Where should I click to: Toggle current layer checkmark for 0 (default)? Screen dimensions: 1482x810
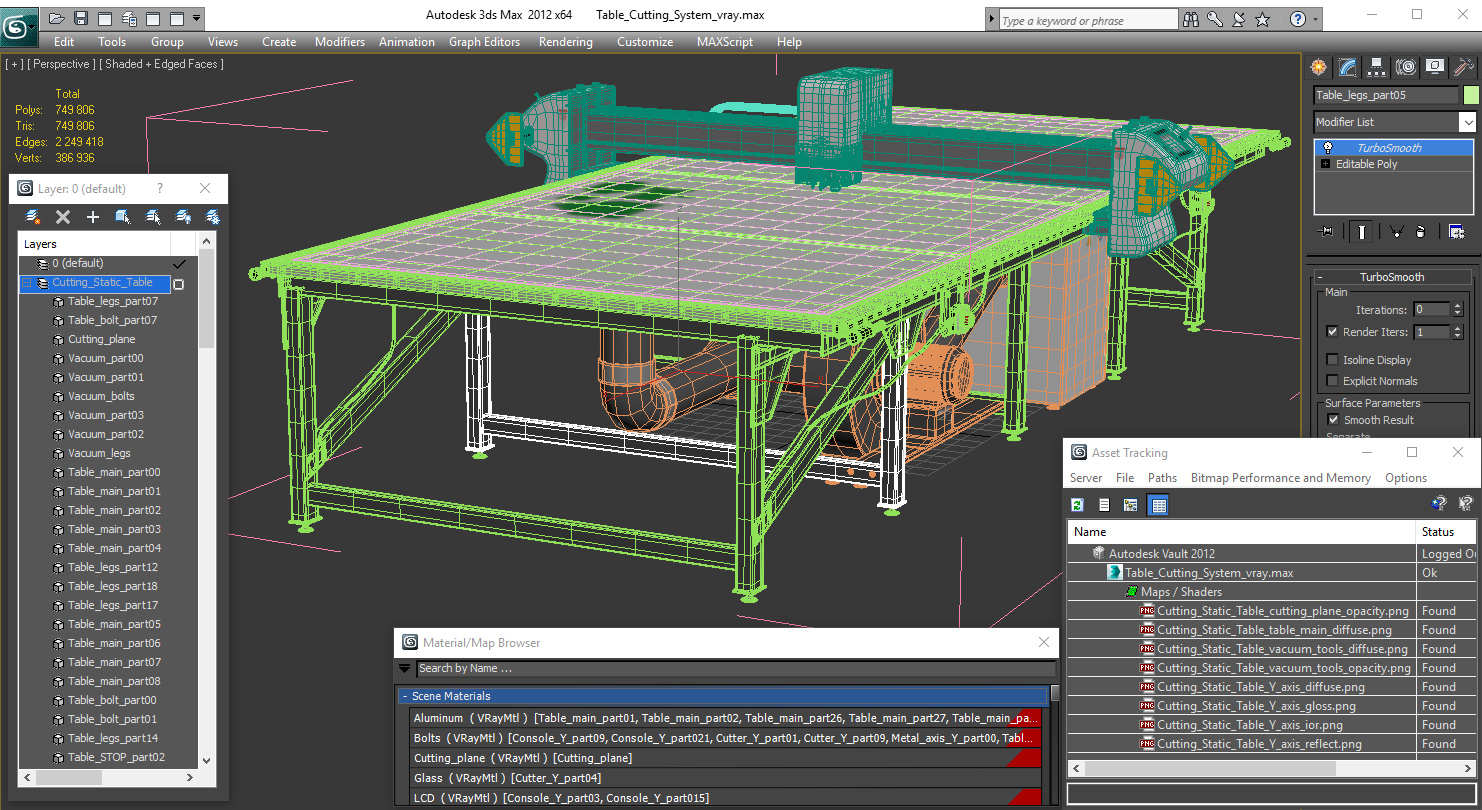coord(180,264)
